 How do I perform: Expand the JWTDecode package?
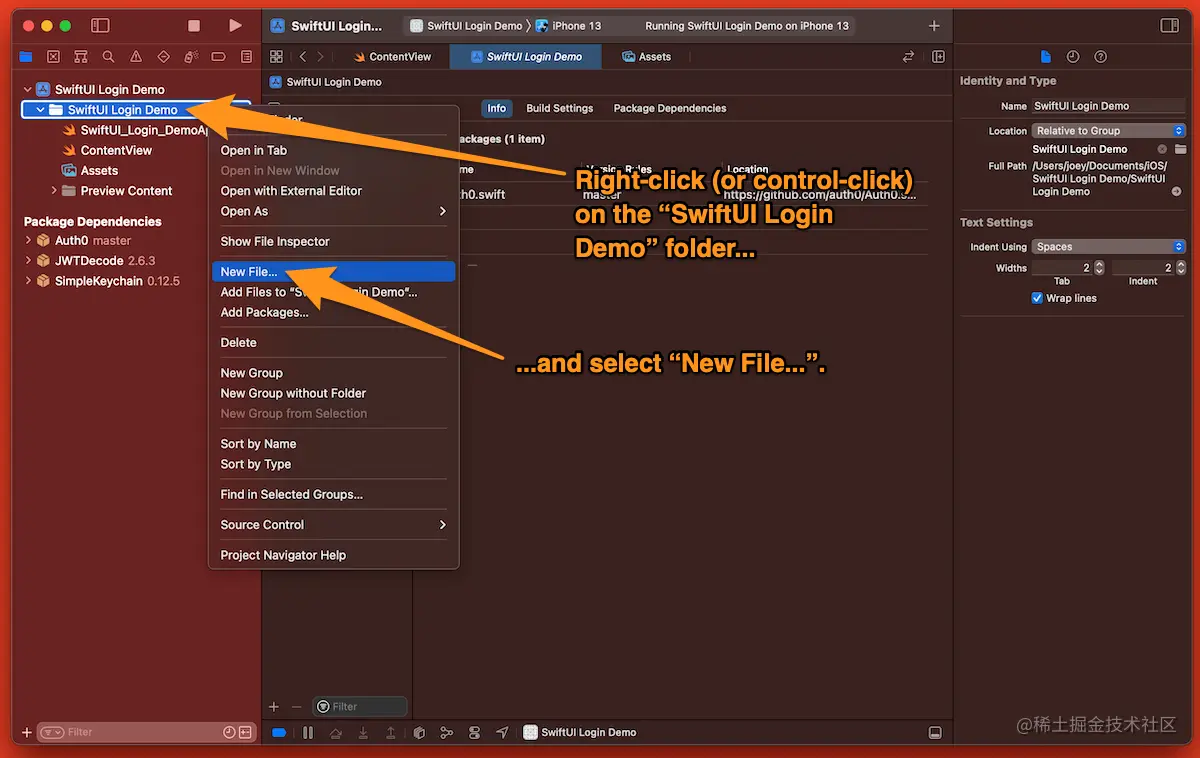tap(28, 260)
